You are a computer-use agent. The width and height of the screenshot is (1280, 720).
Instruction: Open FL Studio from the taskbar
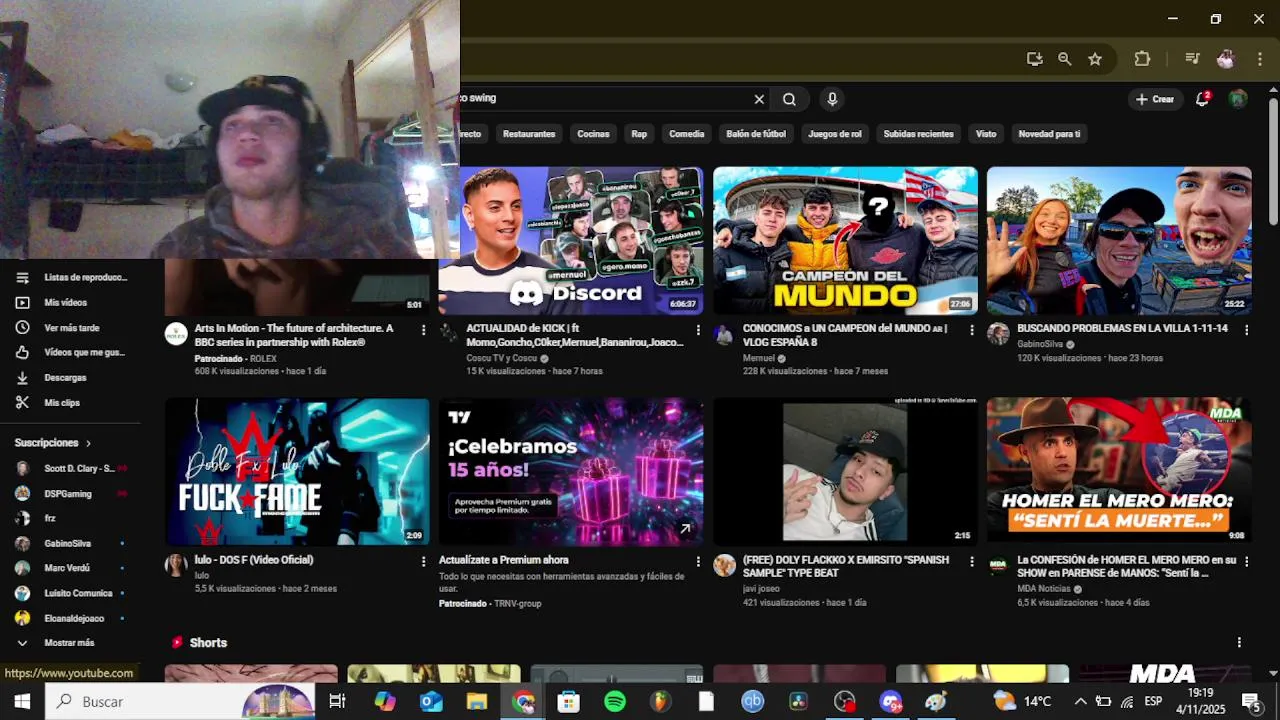coord(661,701)
